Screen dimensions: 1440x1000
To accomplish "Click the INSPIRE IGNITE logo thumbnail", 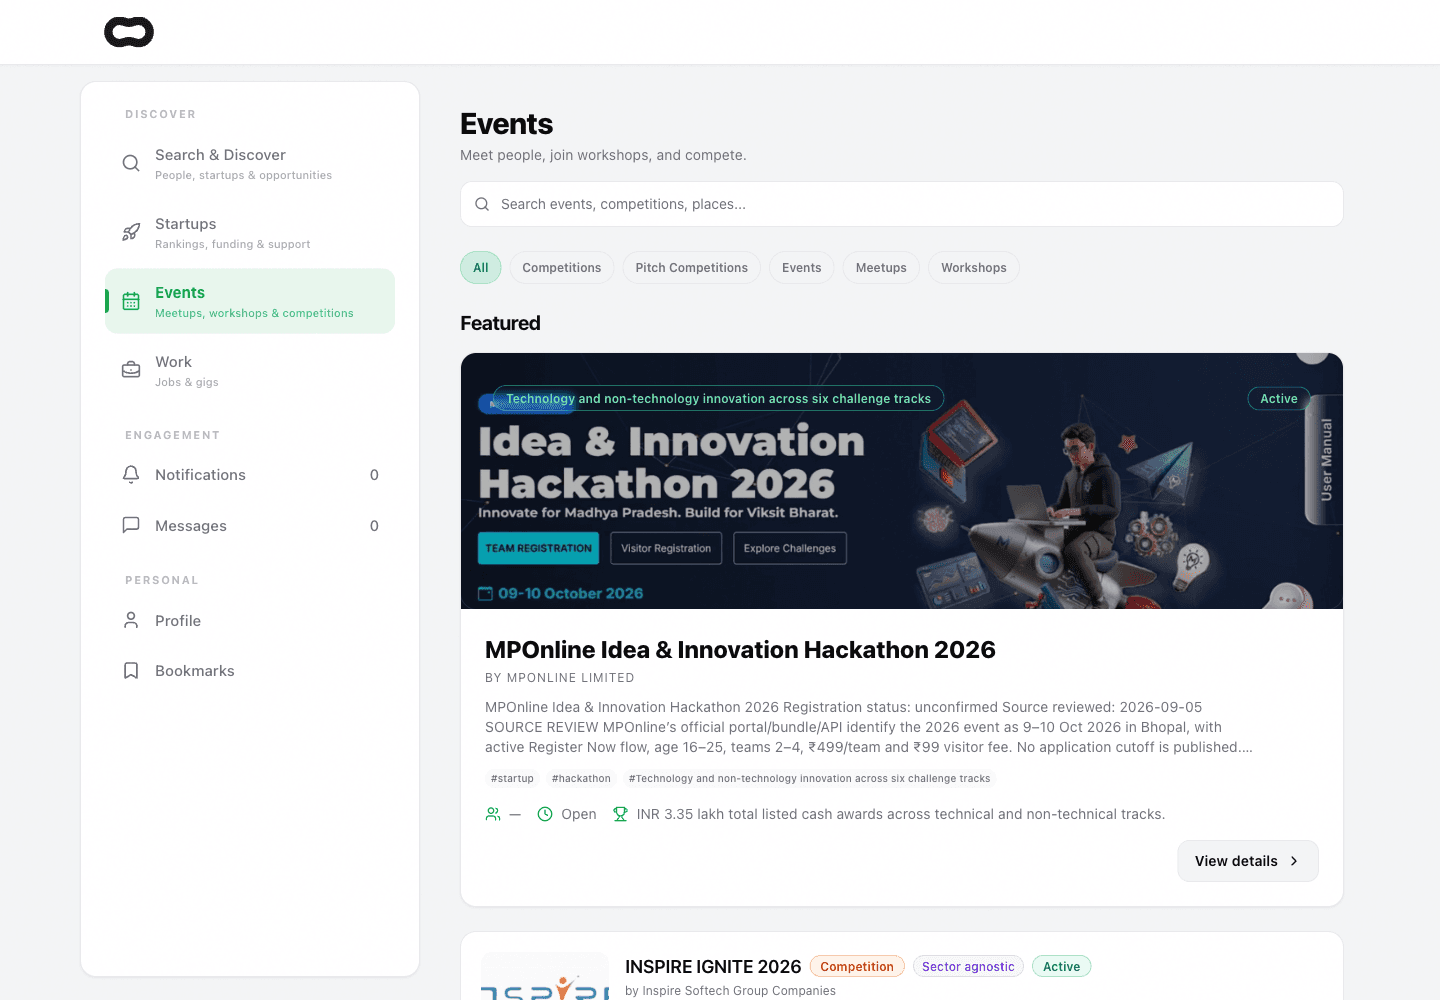I will point(545,977).
